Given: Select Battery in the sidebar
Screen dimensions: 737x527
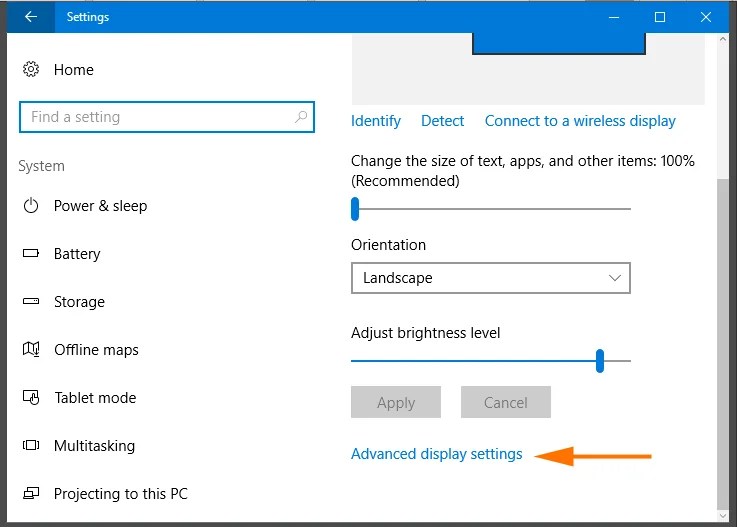Looking at the screenshot, I should [77, 254].
